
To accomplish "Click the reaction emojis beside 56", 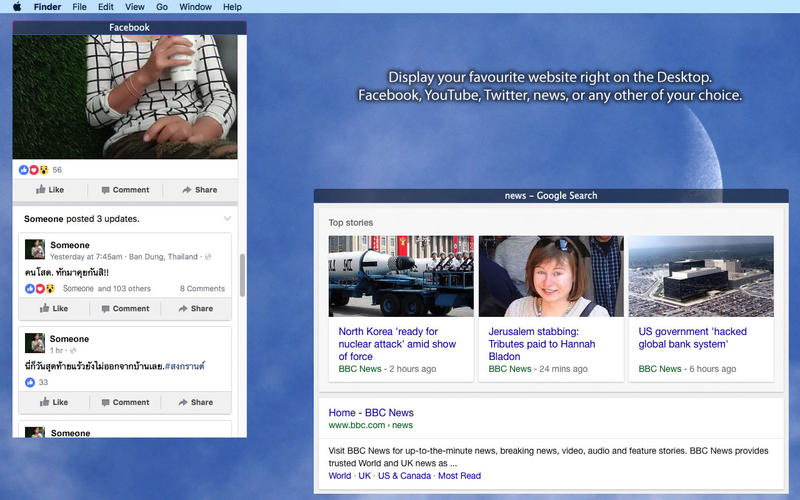I will click(34, 170).
